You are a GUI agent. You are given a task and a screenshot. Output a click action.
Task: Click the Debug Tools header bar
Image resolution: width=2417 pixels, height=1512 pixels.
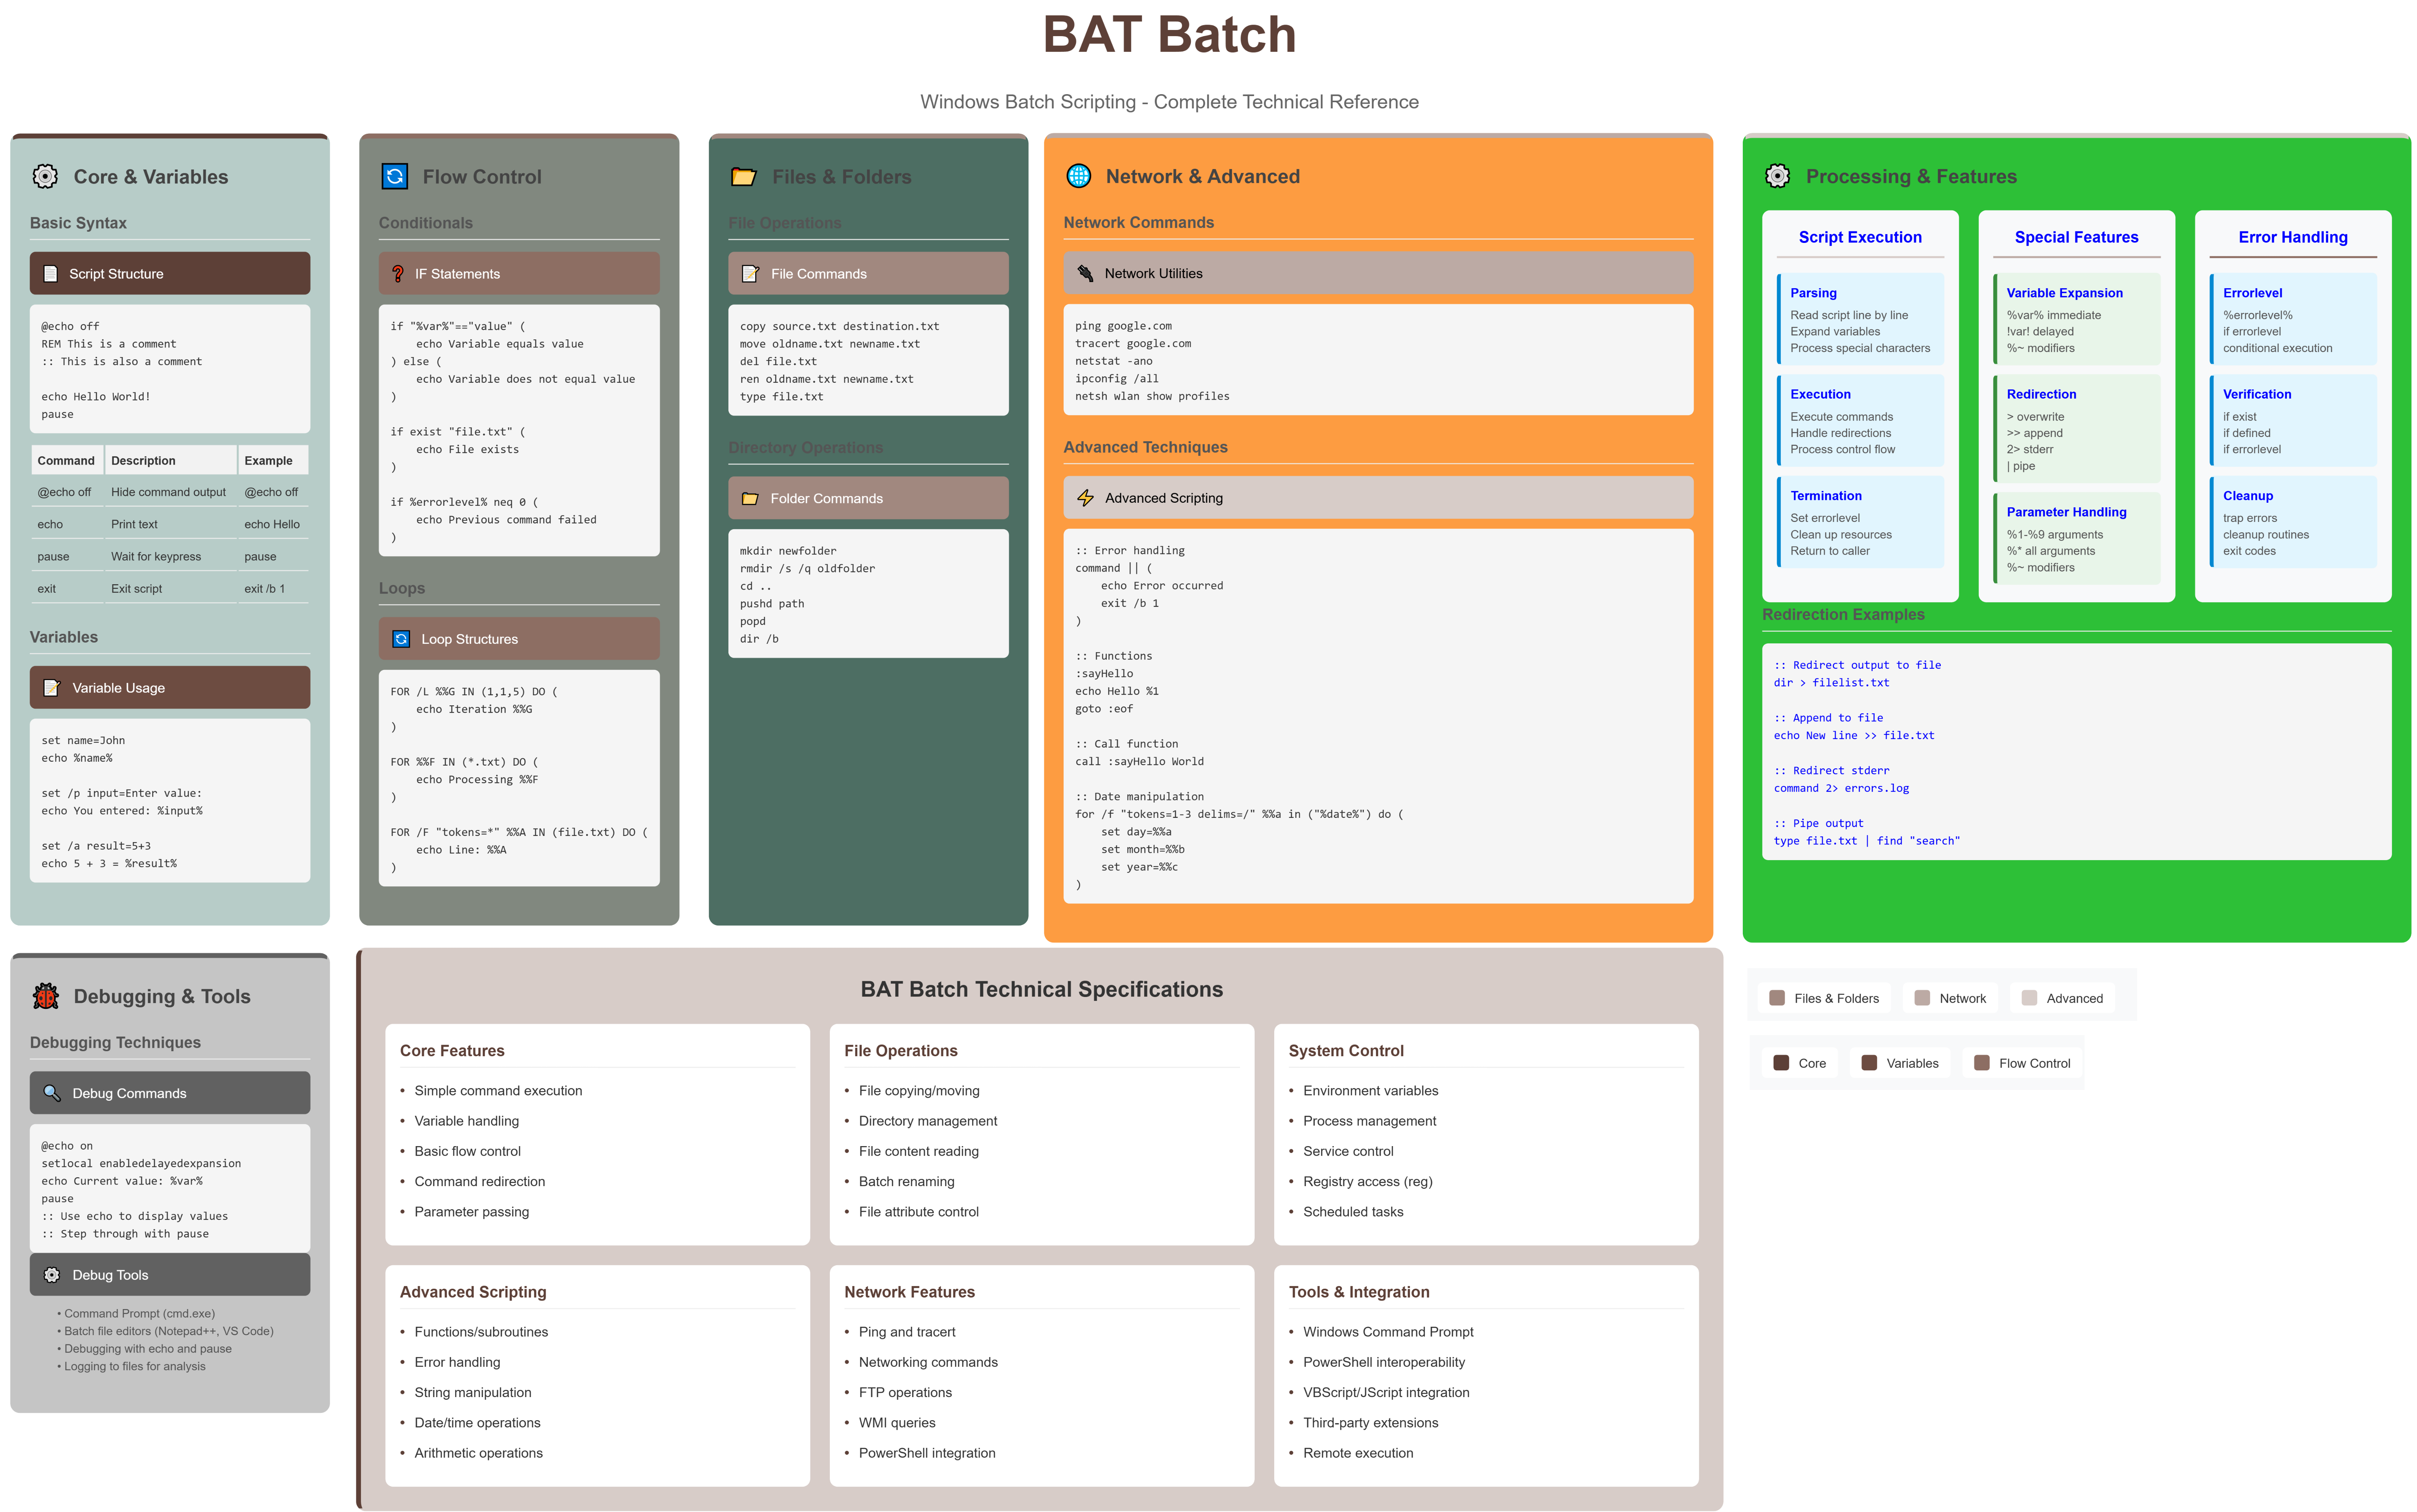pos(170,1275)
